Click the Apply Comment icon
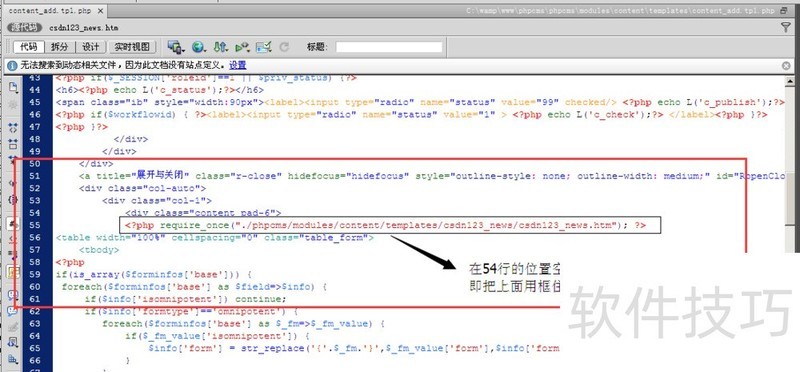Viewport: 800px width, 372px height. [x=13, y=295]
